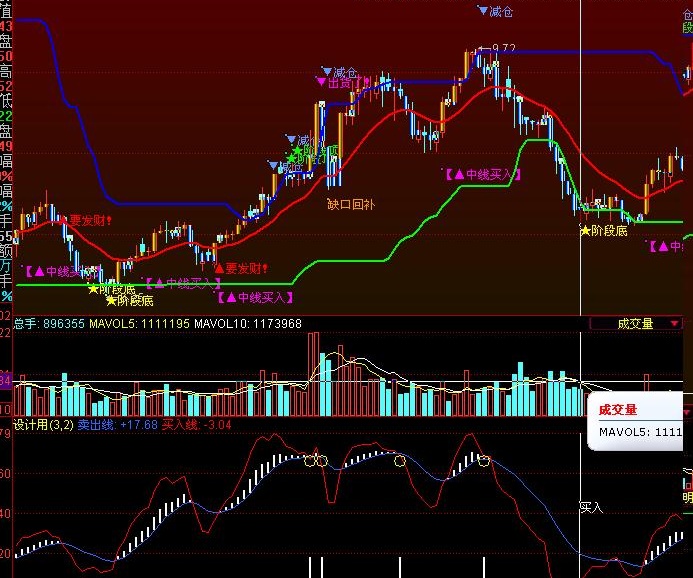Select the 阶段底 star sitting on the green line
Viewport: 693px width, 578px height.
pos(112,289)
